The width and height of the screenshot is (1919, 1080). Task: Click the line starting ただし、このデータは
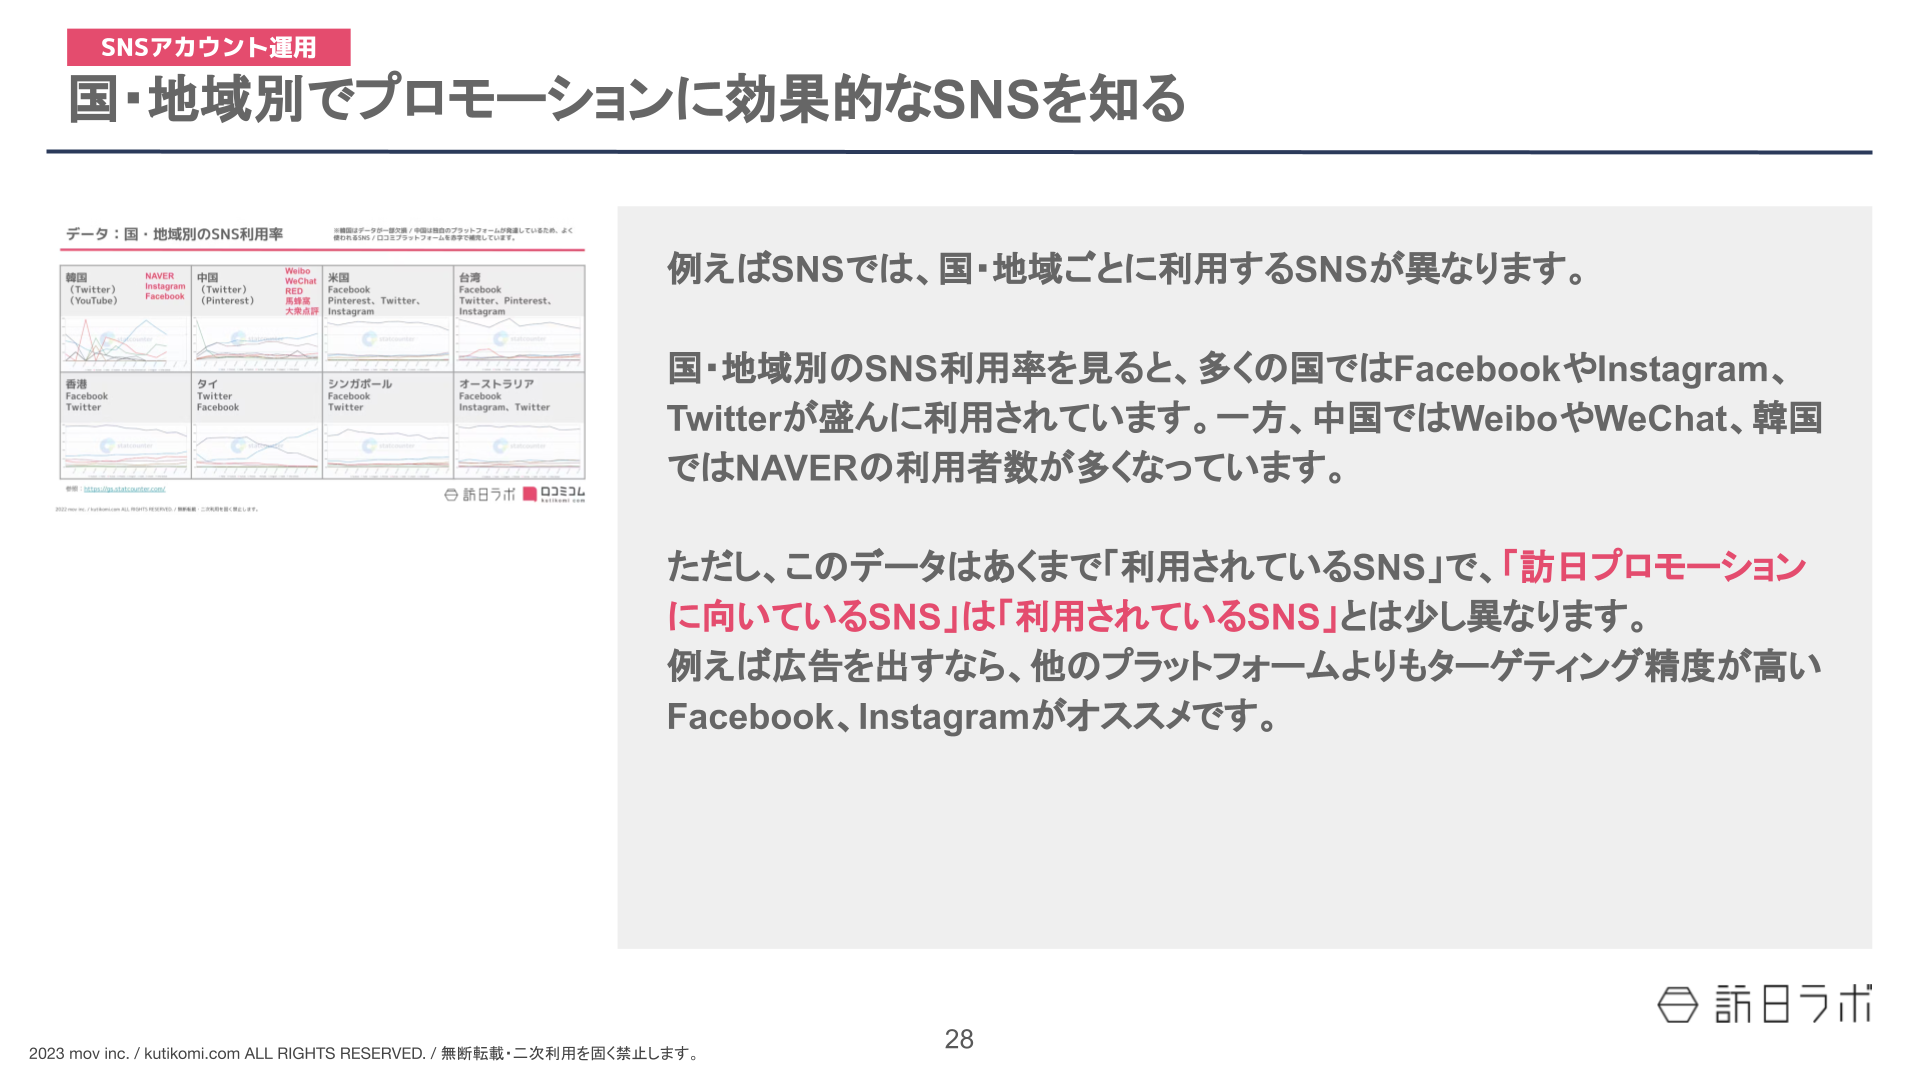1237,567
